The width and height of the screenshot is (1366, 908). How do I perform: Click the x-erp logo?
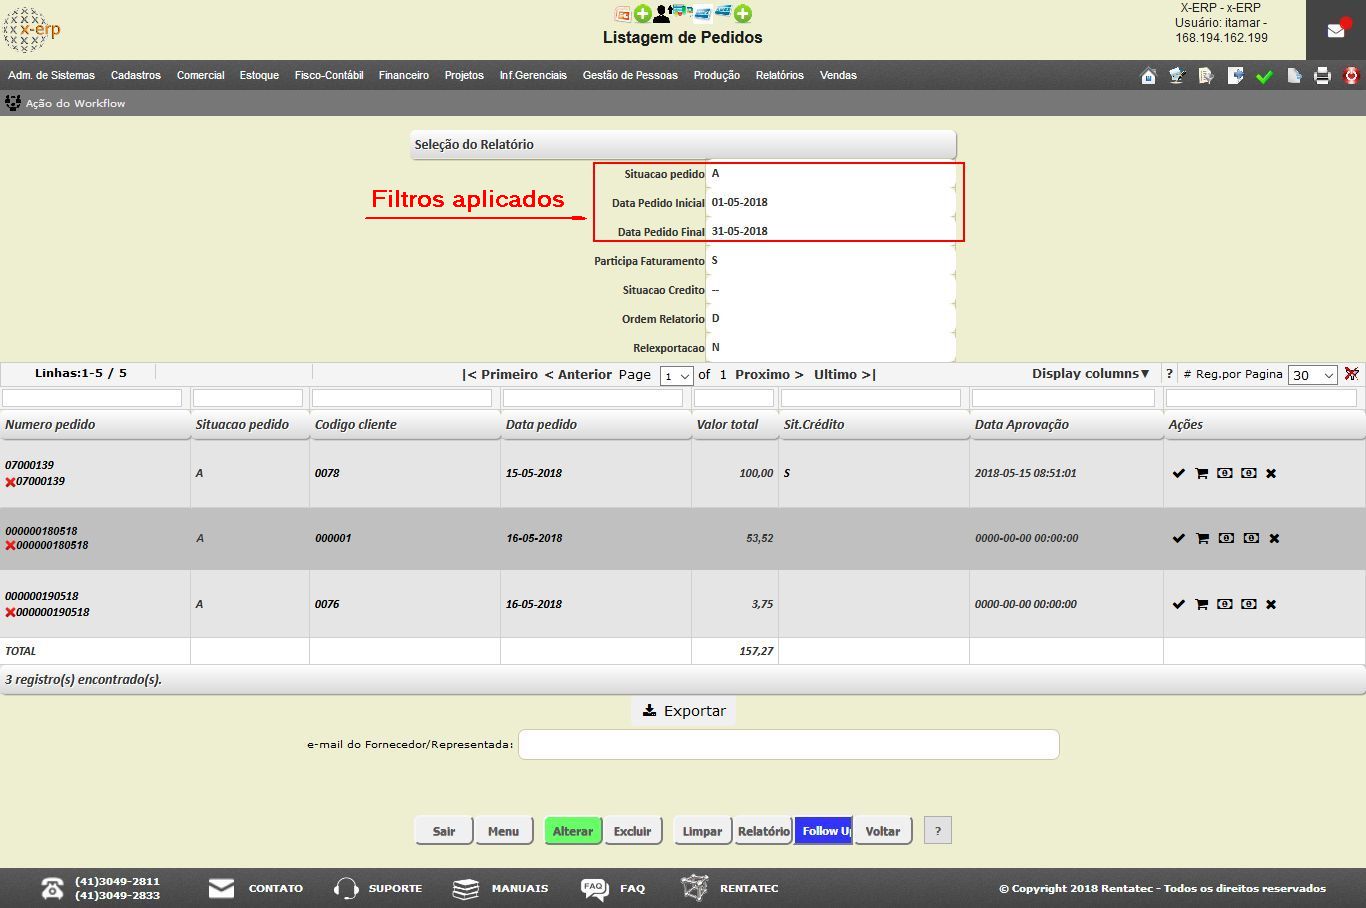point(32,30)
